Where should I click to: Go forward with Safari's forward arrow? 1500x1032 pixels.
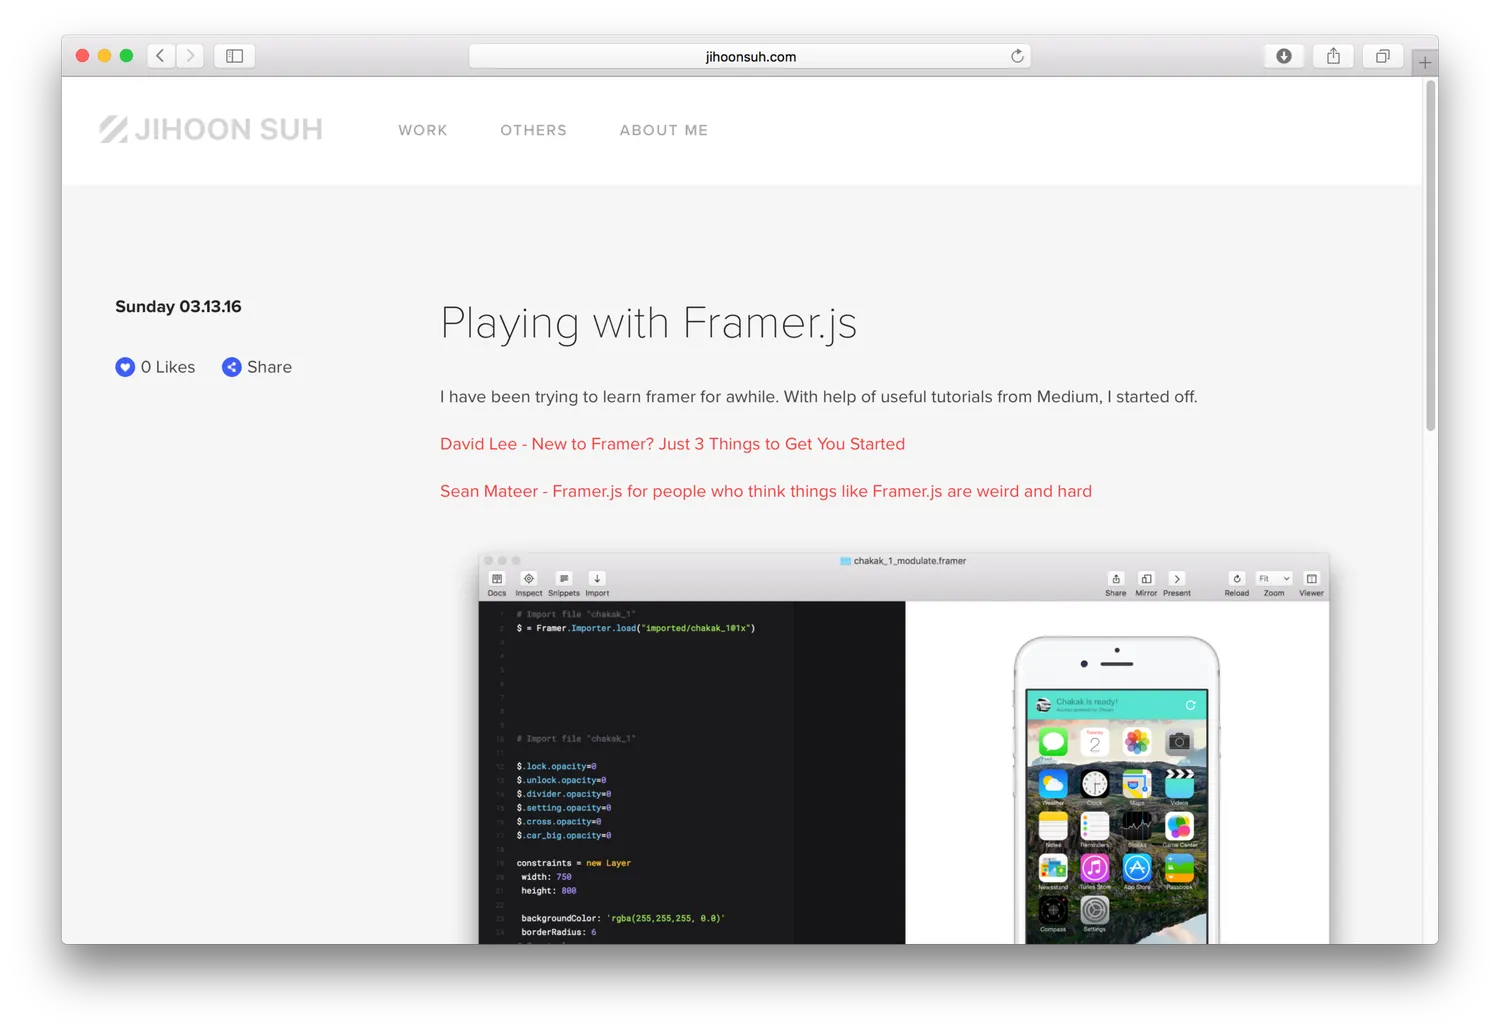pos(190,56)
